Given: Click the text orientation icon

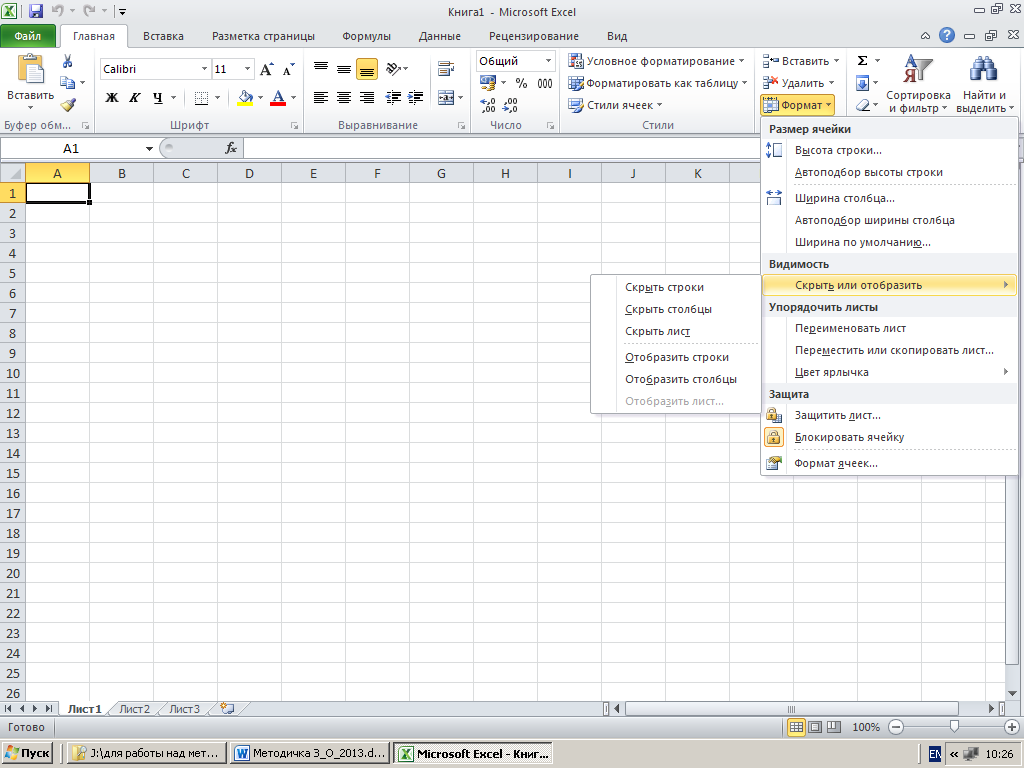Looking at the screenshot, I should 394,68.
